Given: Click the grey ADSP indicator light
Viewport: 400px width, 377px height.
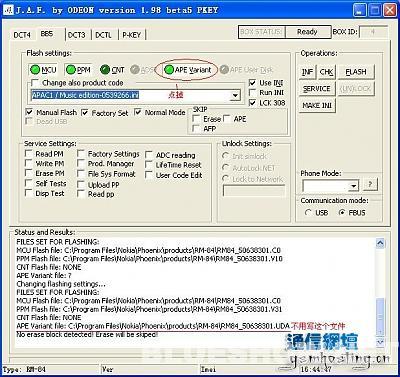Looking at the screenshot, I should pos(135,70).
